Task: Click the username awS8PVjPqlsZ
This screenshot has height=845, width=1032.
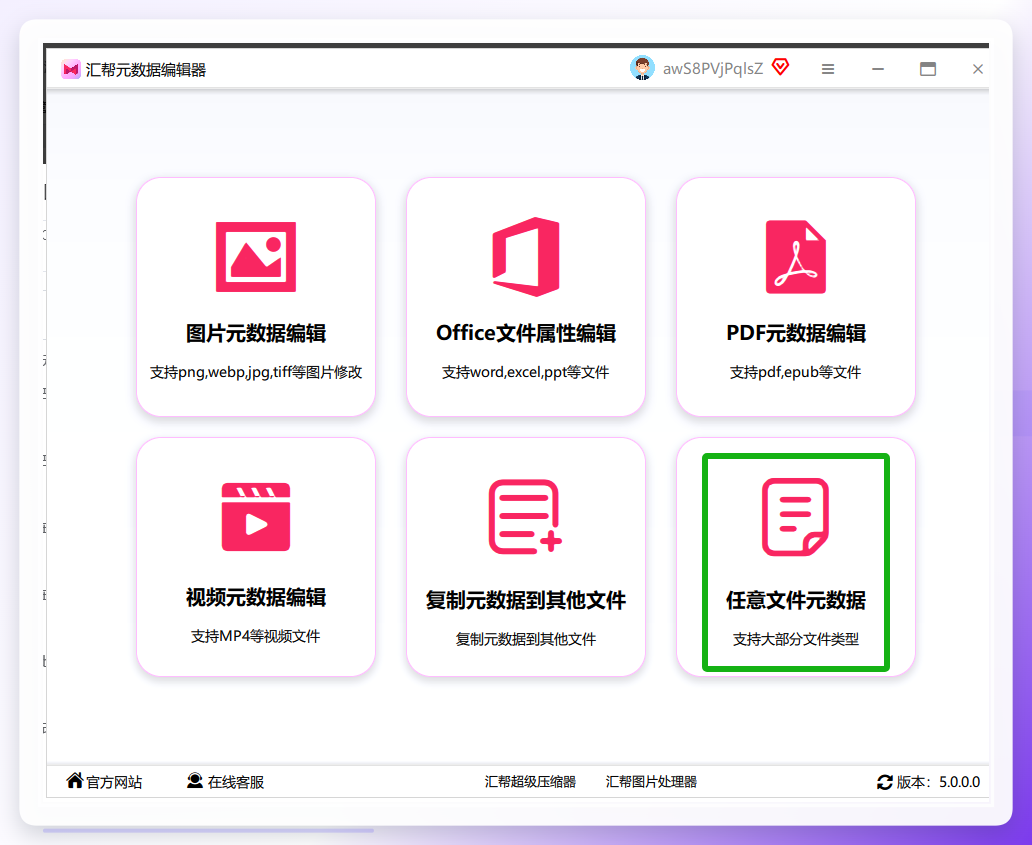Action: [x=713, y=69]
